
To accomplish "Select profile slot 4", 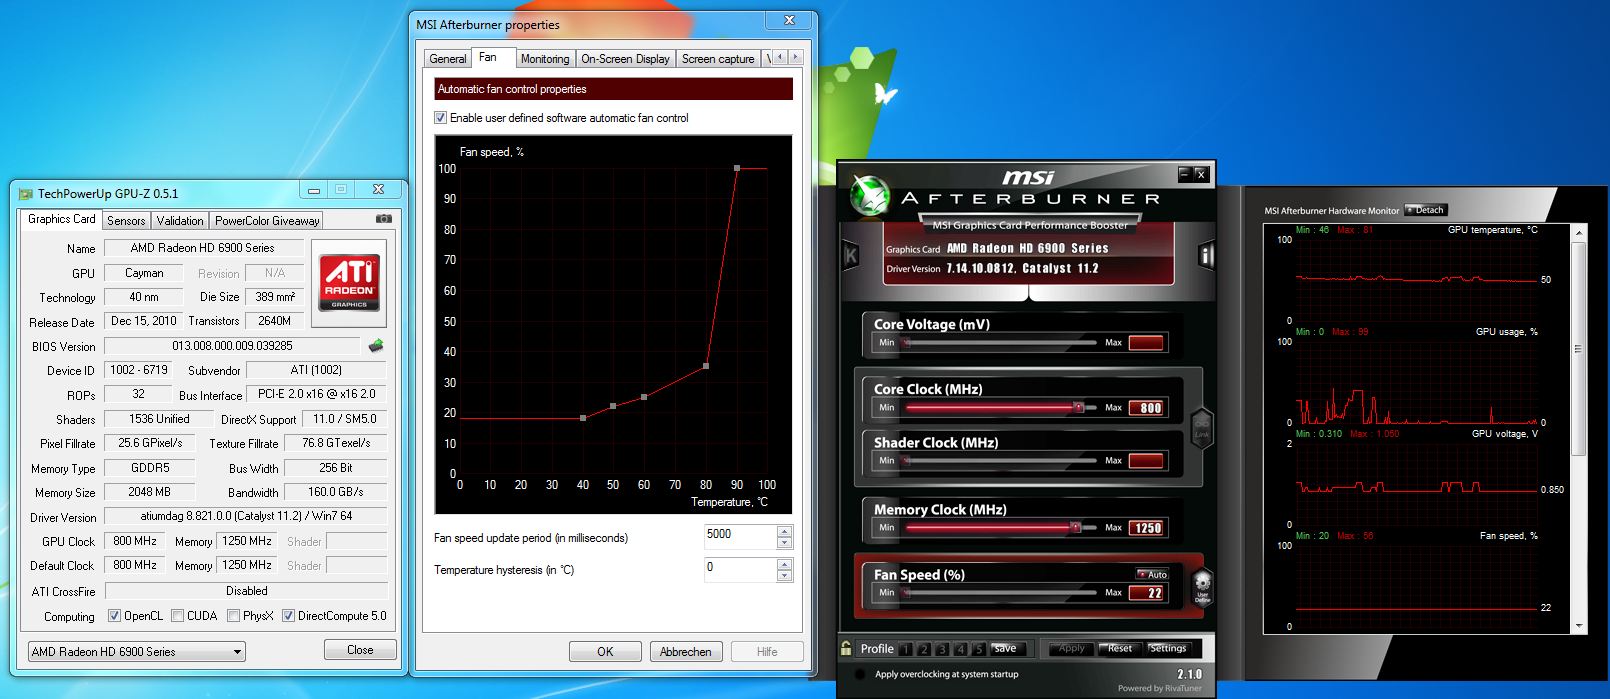I will 960,649.
